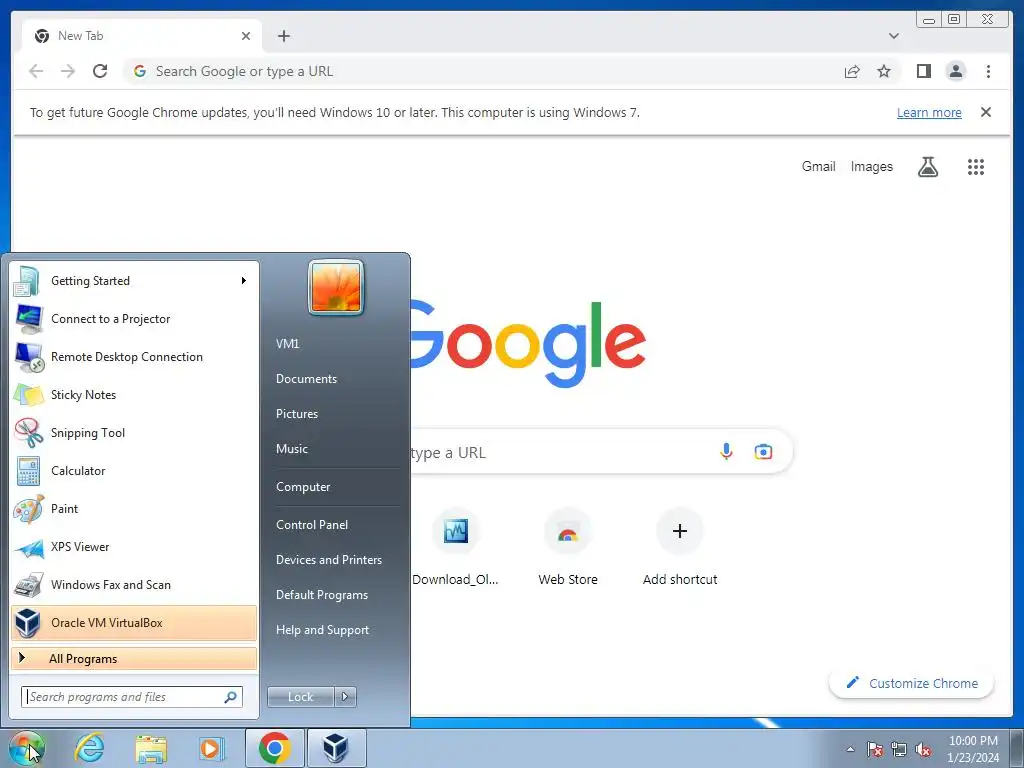Open Devices and Printers
The width and height of the screenshot is (1024, 768).
coord(328,560)
